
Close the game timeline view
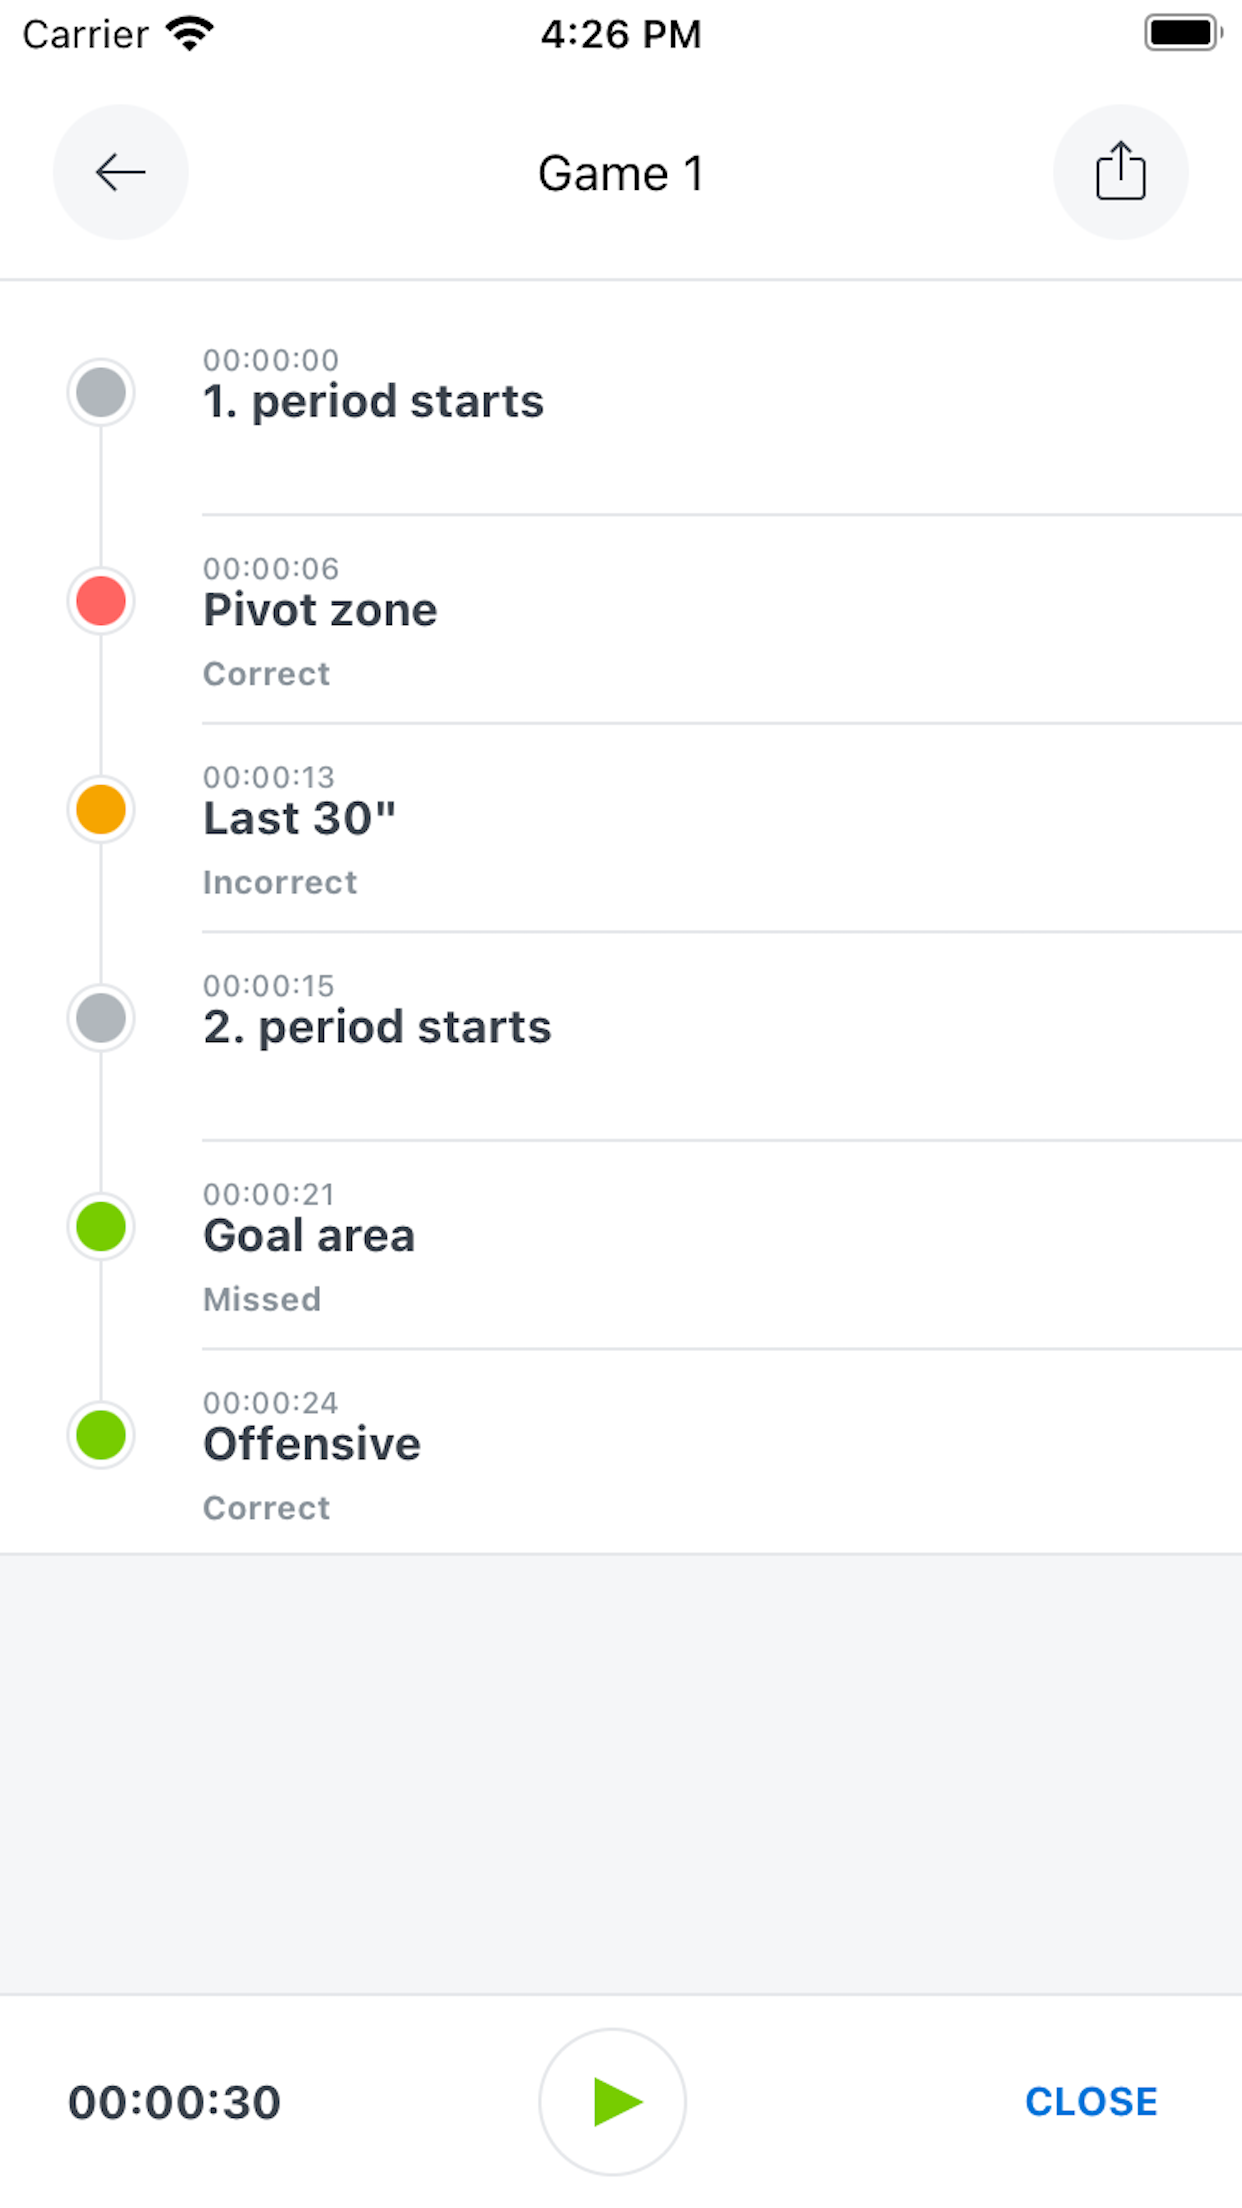1091,2101
